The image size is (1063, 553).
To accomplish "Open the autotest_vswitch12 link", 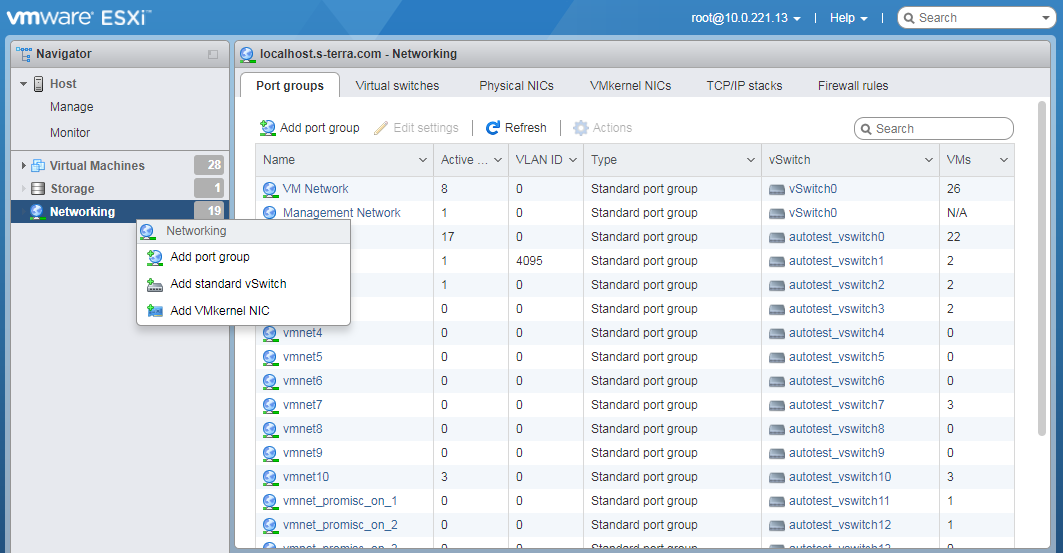I will tap(840, 525).
